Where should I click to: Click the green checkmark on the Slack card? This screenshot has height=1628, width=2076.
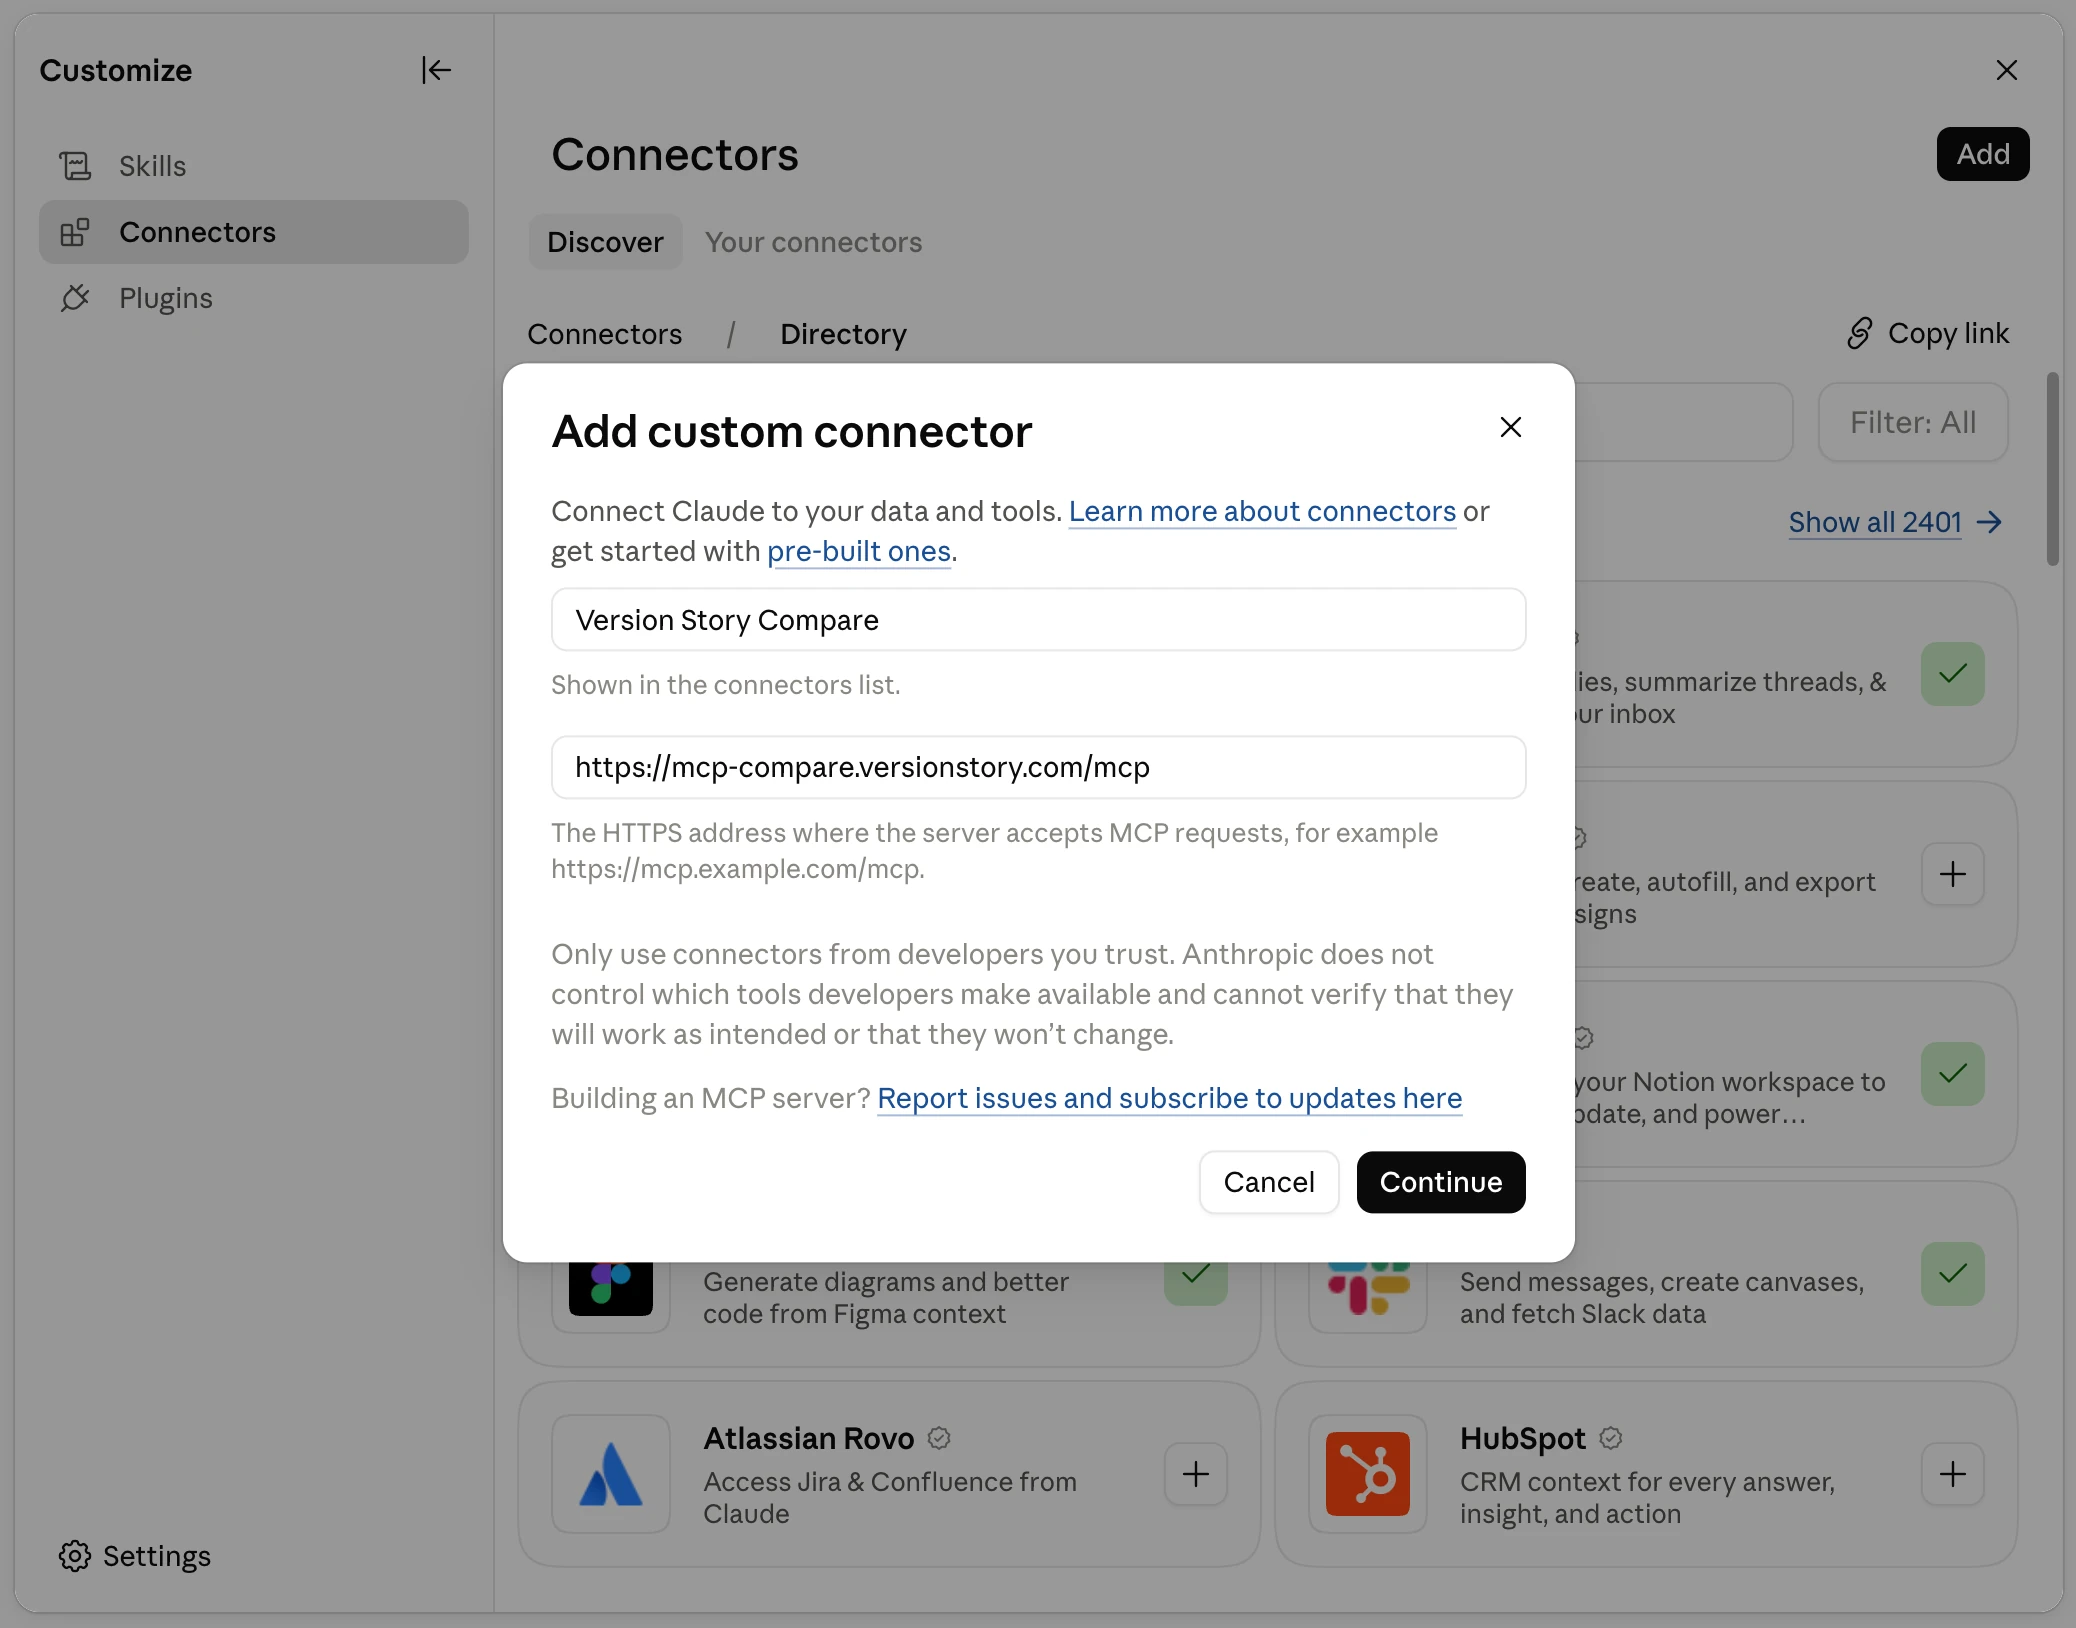(x=1952, y=1274)
